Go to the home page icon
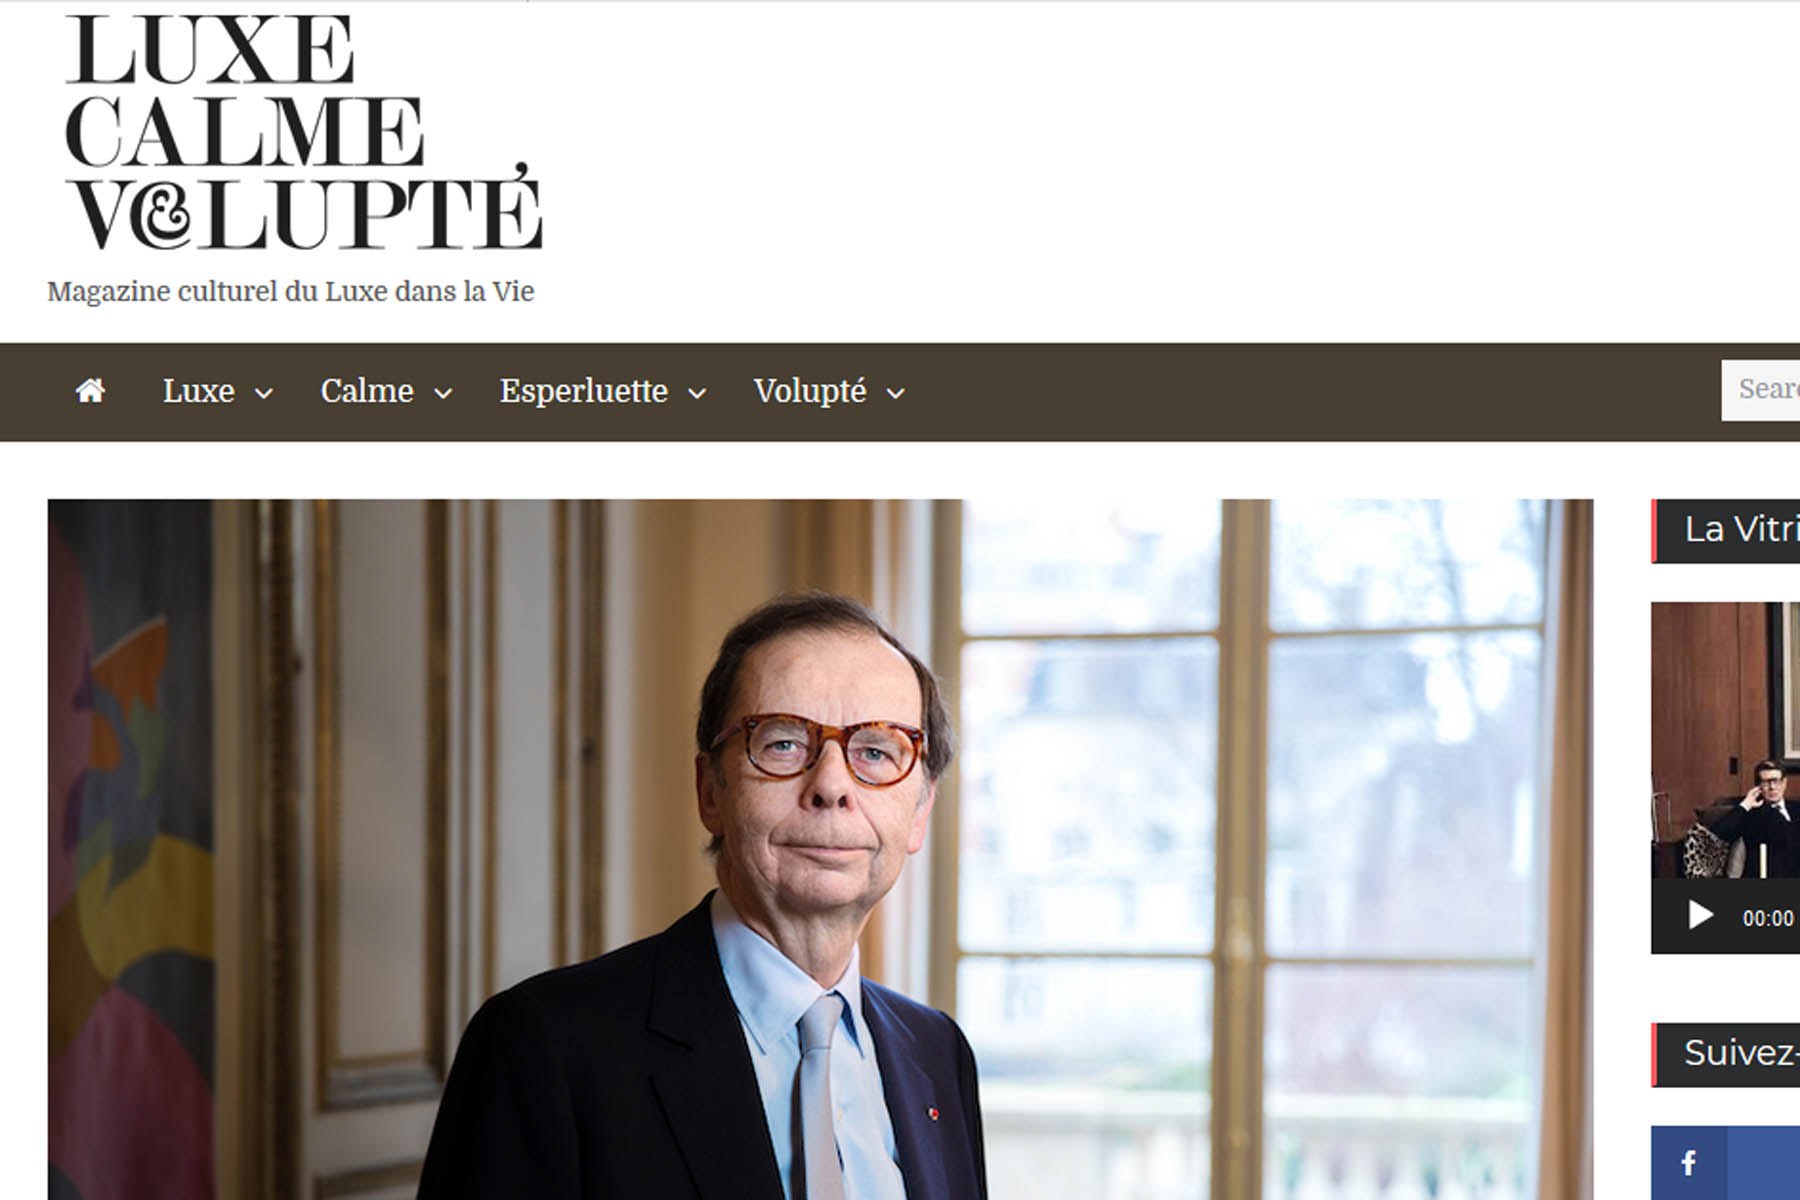Screen dimensions: 1800x1200 point(90,391)
